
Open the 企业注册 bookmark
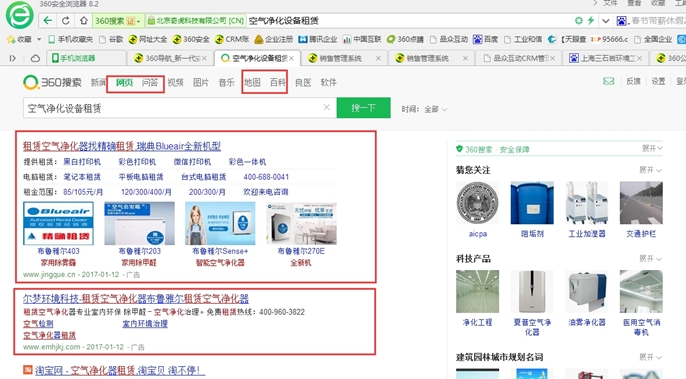click(x=273, y=39)
